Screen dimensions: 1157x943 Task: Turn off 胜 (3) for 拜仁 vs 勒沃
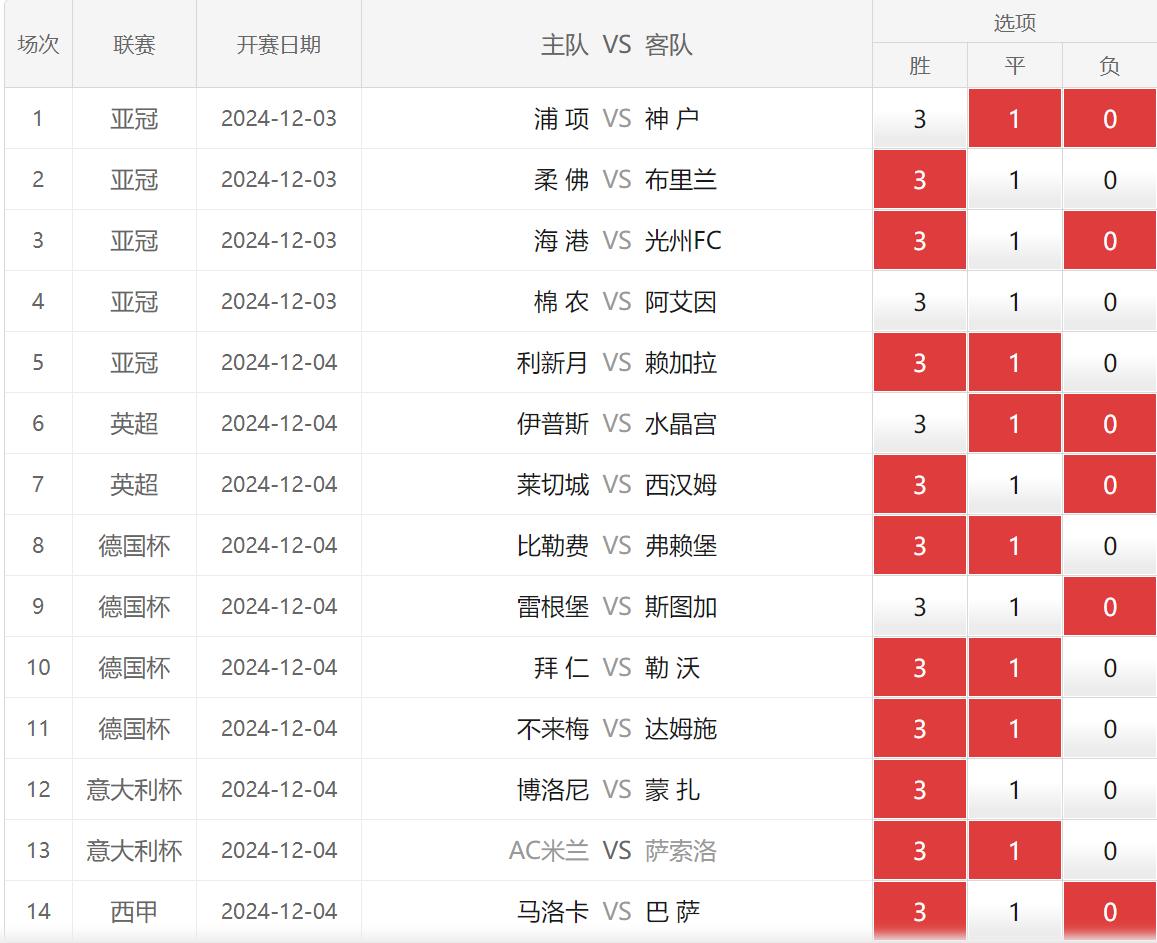pos(919,668)
